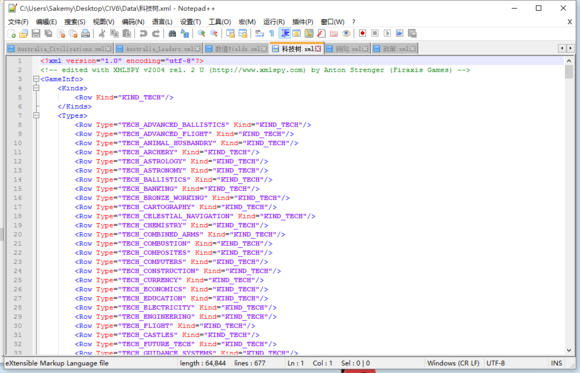Viewport: 580px width, 373px height.
Task: Click Windows (CR LF) in status bar
Action: pyautogui.click(x=453, y=363)
